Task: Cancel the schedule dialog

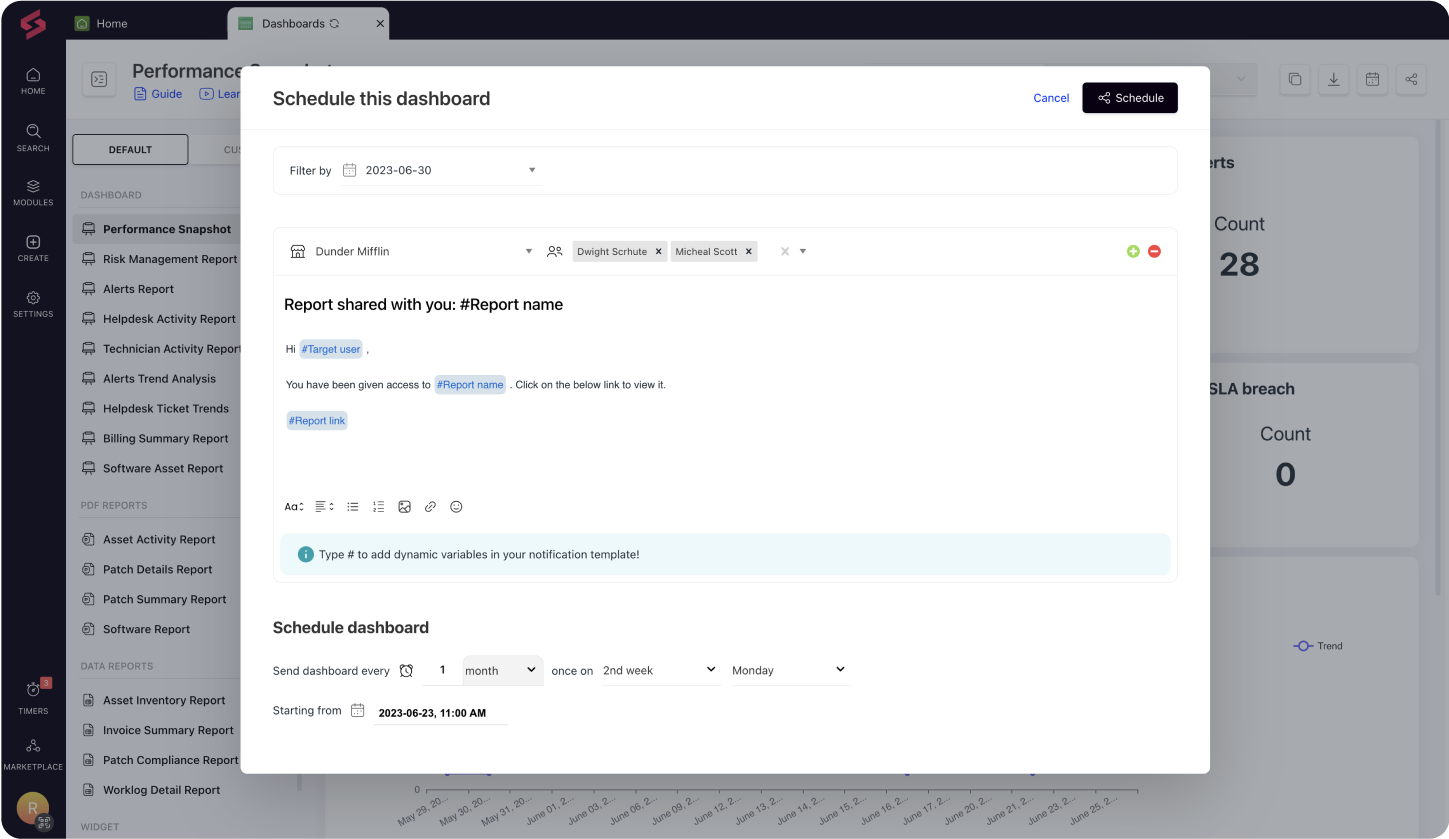Action: (x=1051, y=97)
